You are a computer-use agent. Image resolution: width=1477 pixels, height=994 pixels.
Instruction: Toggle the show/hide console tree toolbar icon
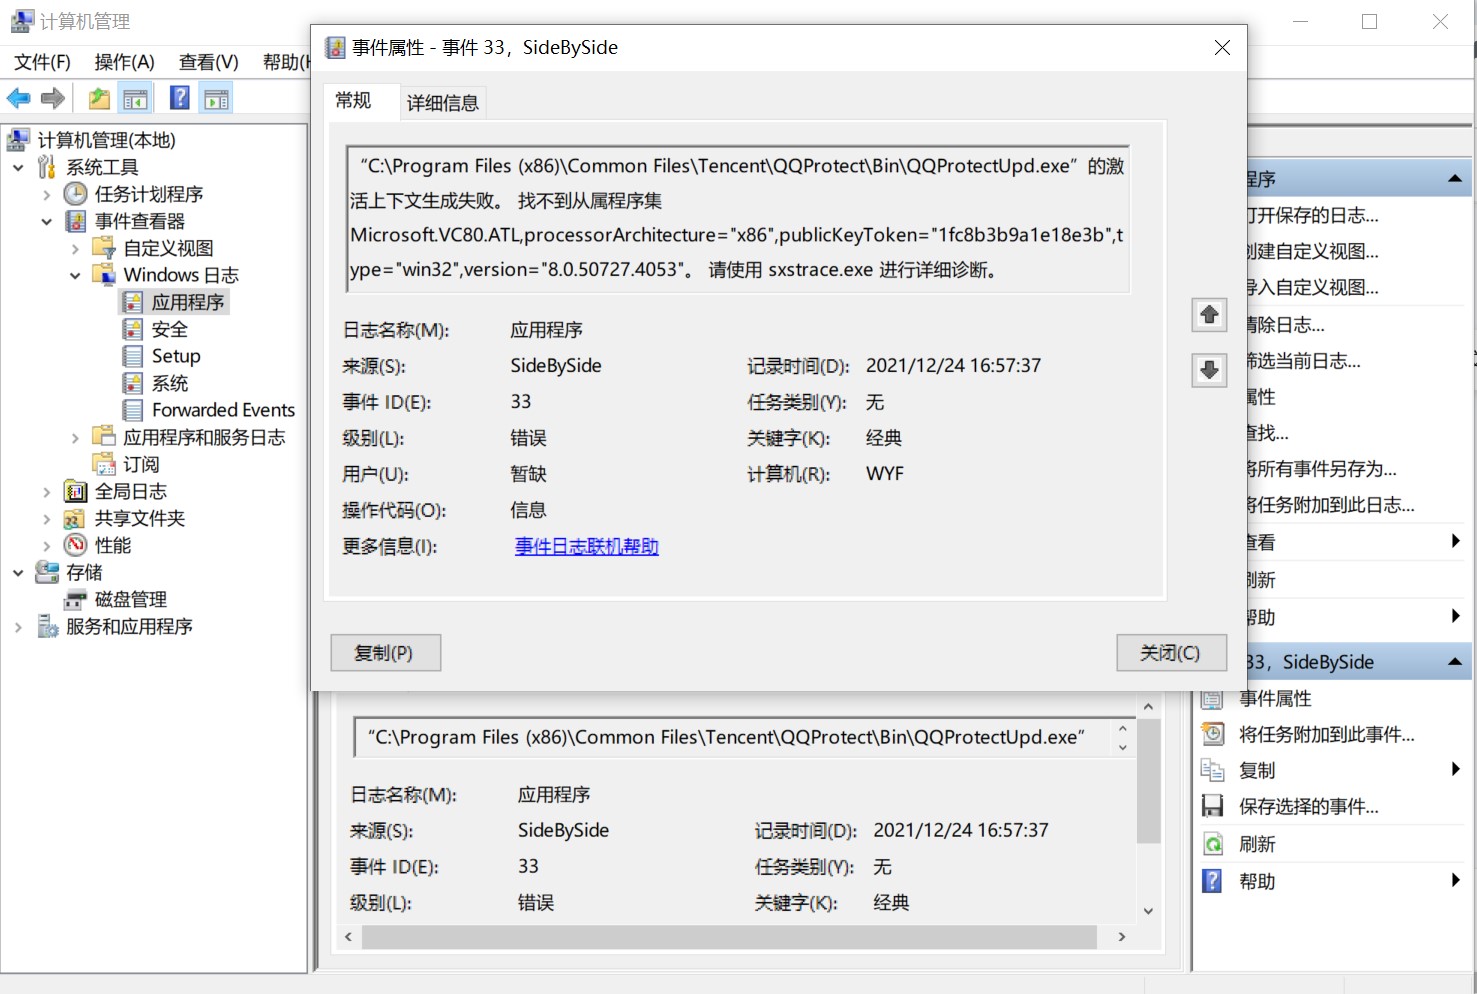click(136, 97)
